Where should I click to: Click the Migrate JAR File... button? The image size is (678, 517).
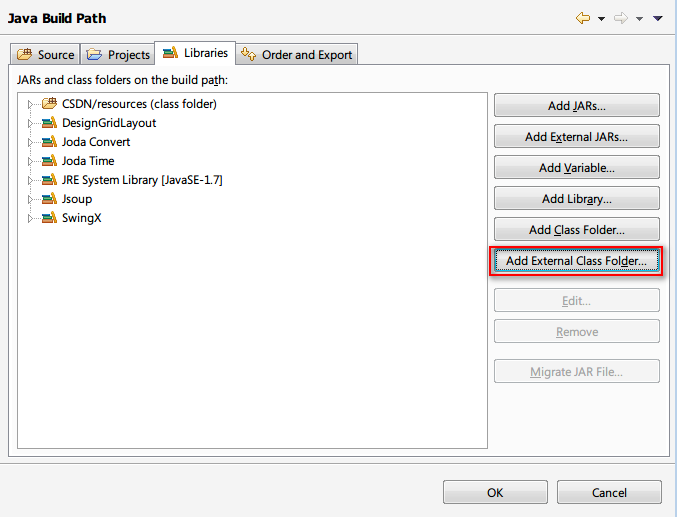[x=577, y=371]
